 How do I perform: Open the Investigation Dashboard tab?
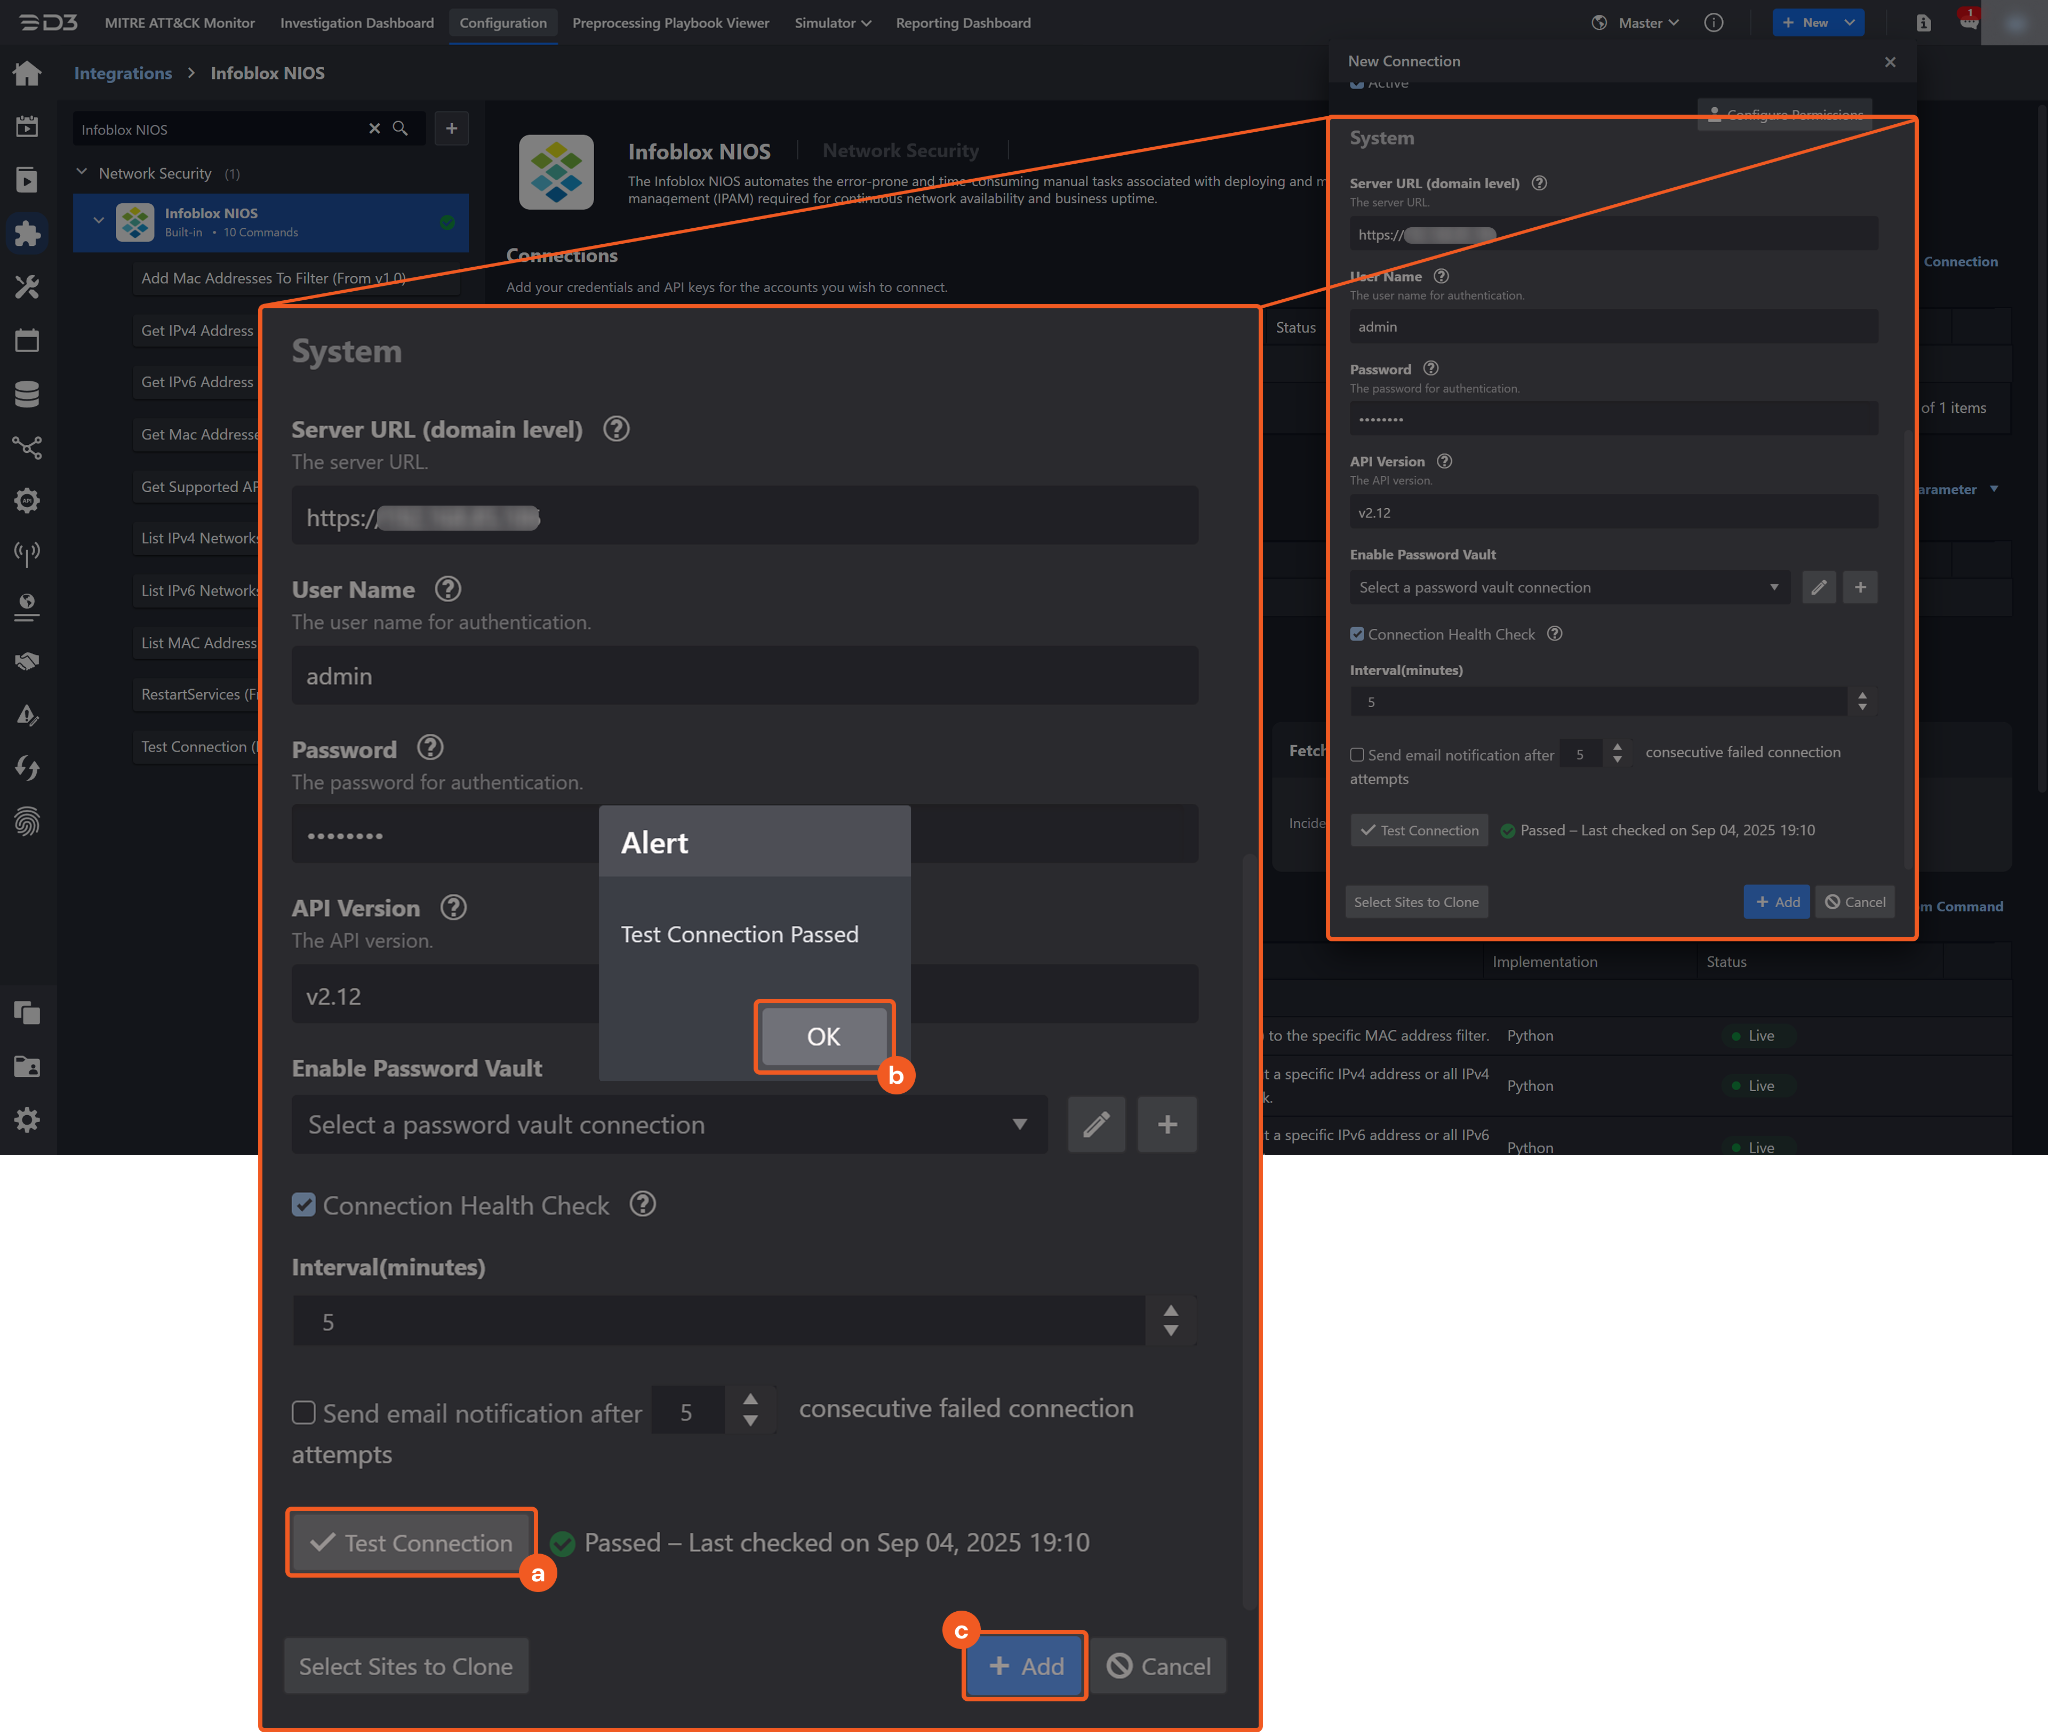click(357, 23)
